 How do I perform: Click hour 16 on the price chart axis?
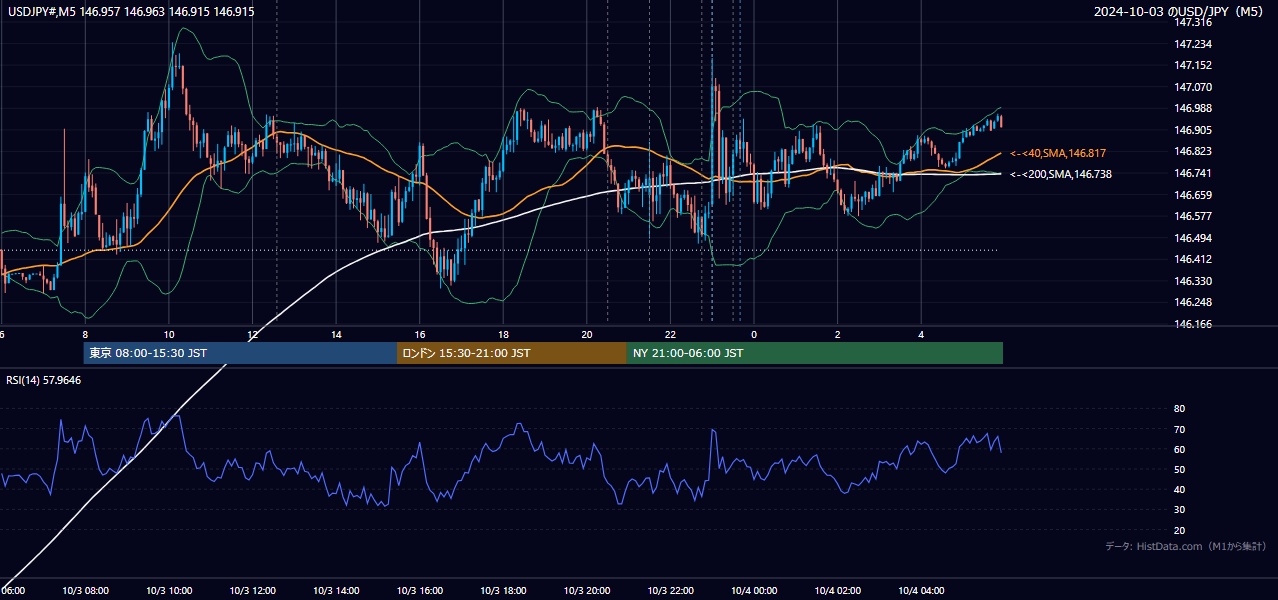[x=420, y=335]
